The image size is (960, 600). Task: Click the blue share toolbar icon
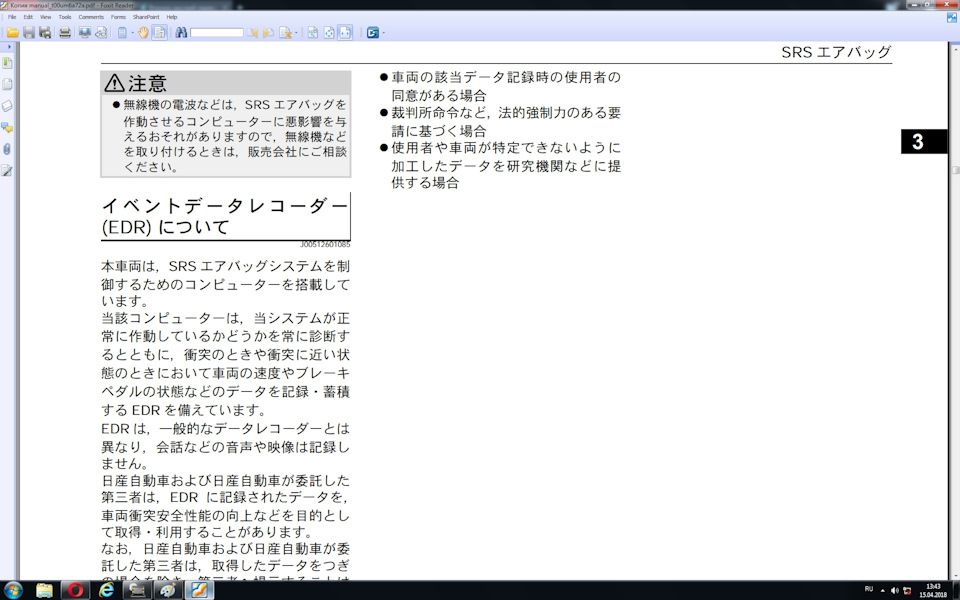pyautogui.click(x=372, y=33)
